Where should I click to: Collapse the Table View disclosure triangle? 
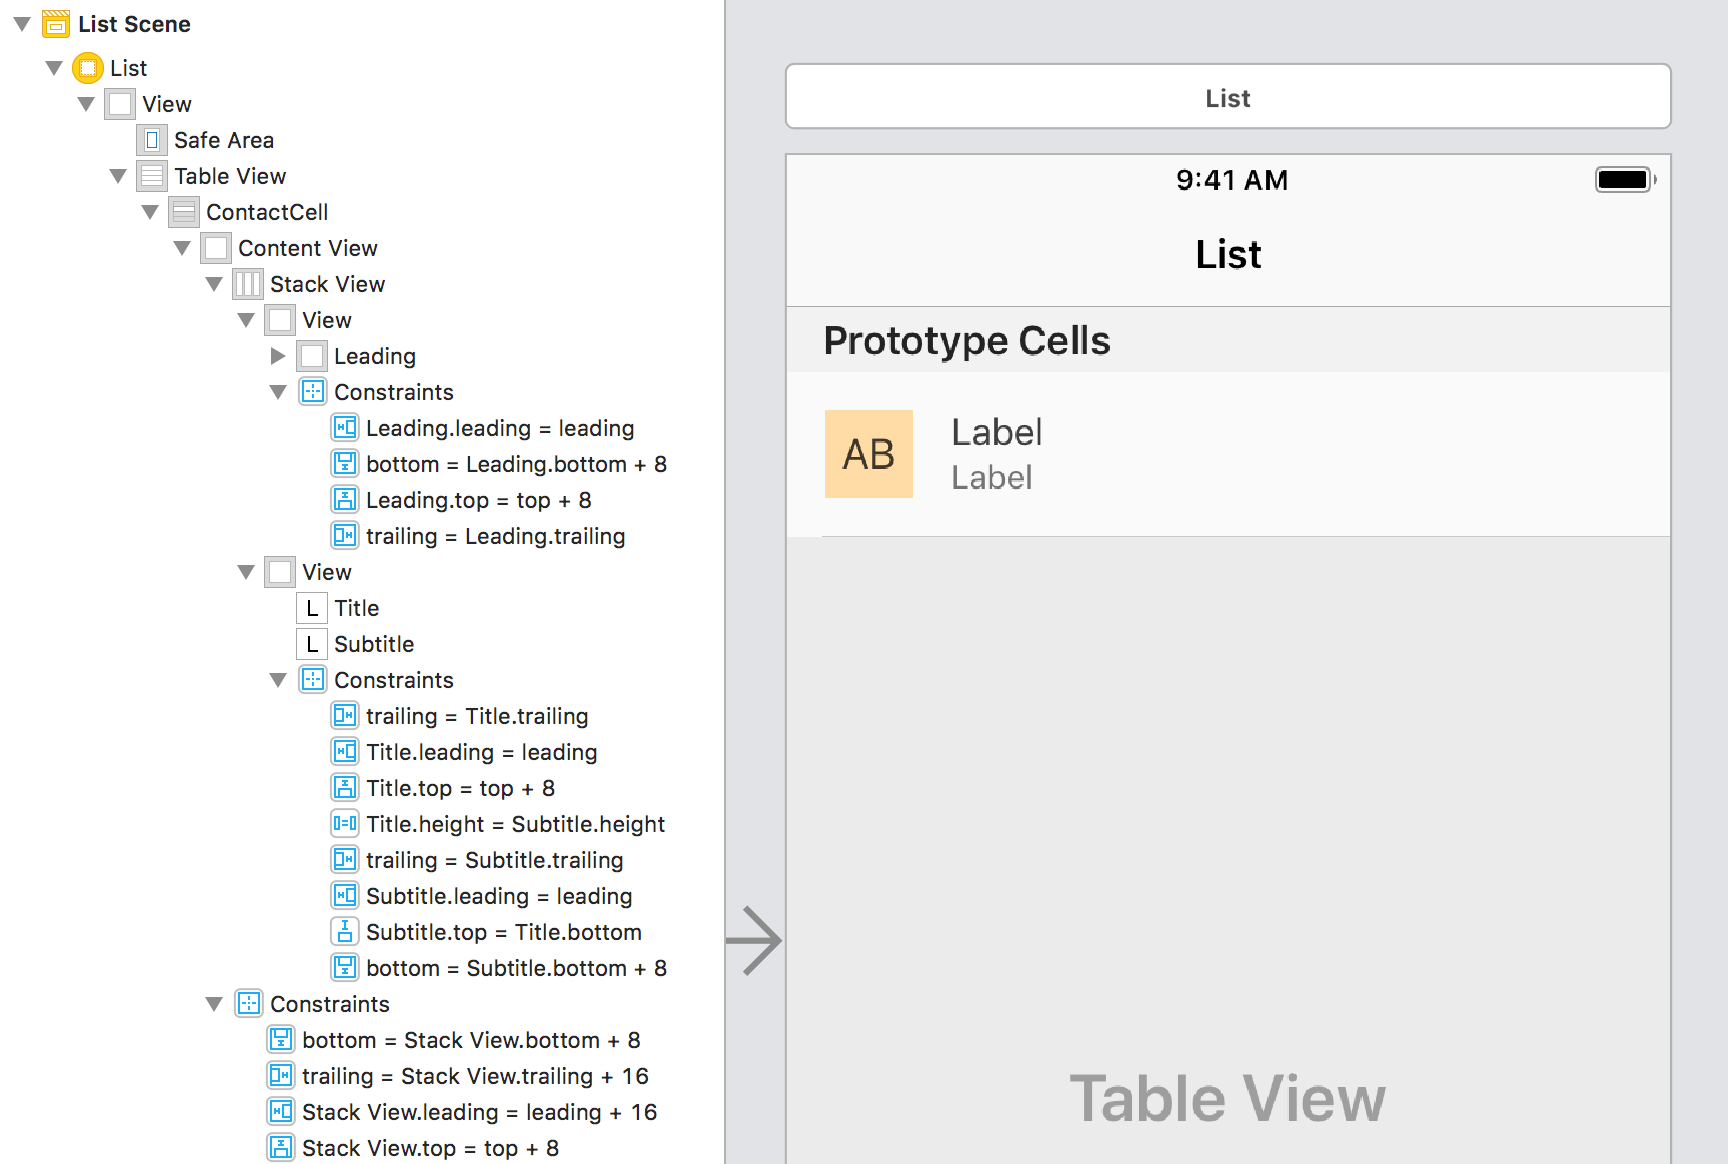pyautogui.click(x=118, y=176)
